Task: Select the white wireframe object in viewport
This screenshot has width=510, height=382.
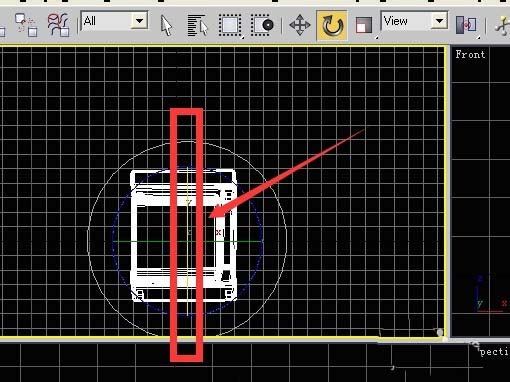Action: (x=184, y=236)
